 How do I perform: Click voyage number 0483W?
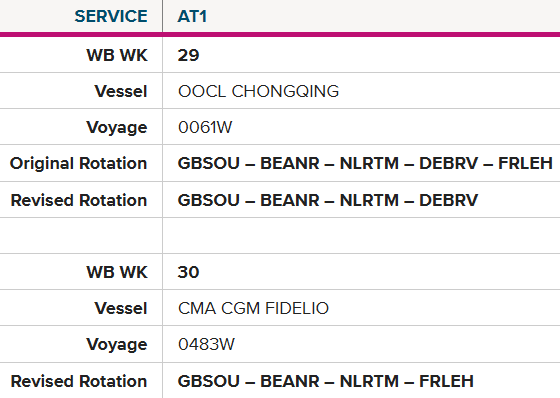click(x=206, y=344)
